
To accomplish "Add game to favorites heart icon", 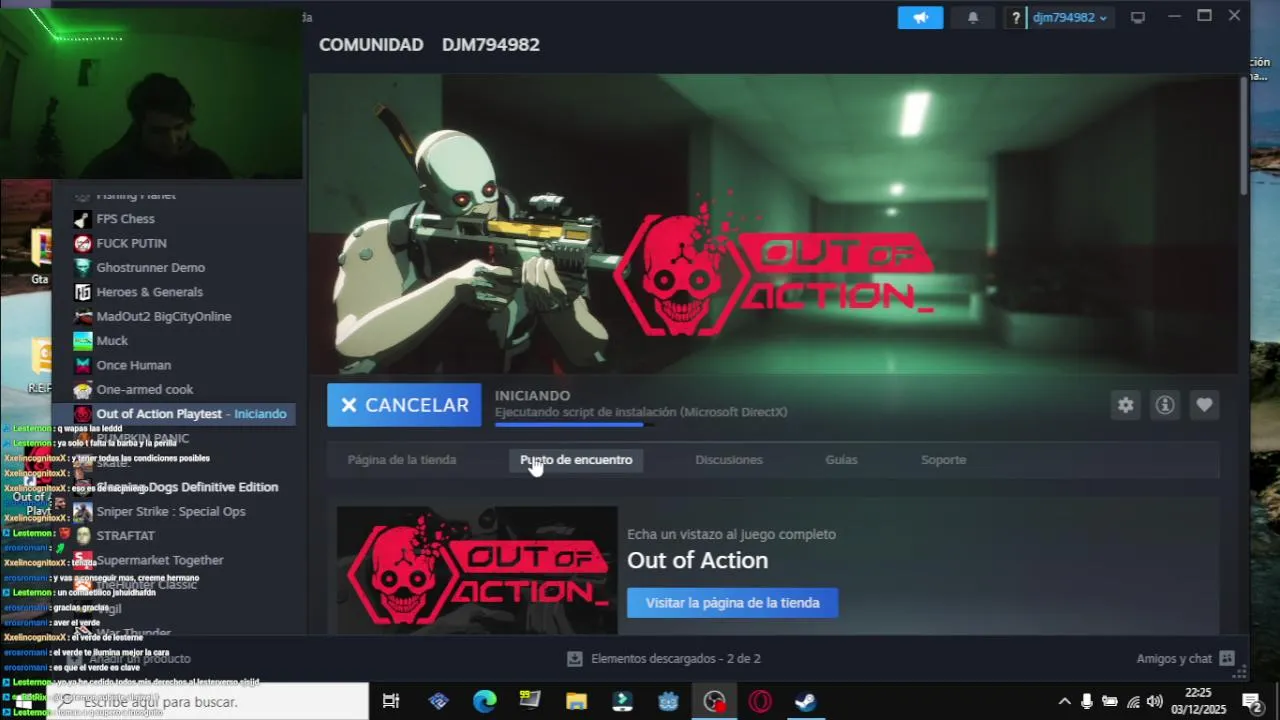I will 1204,405.
